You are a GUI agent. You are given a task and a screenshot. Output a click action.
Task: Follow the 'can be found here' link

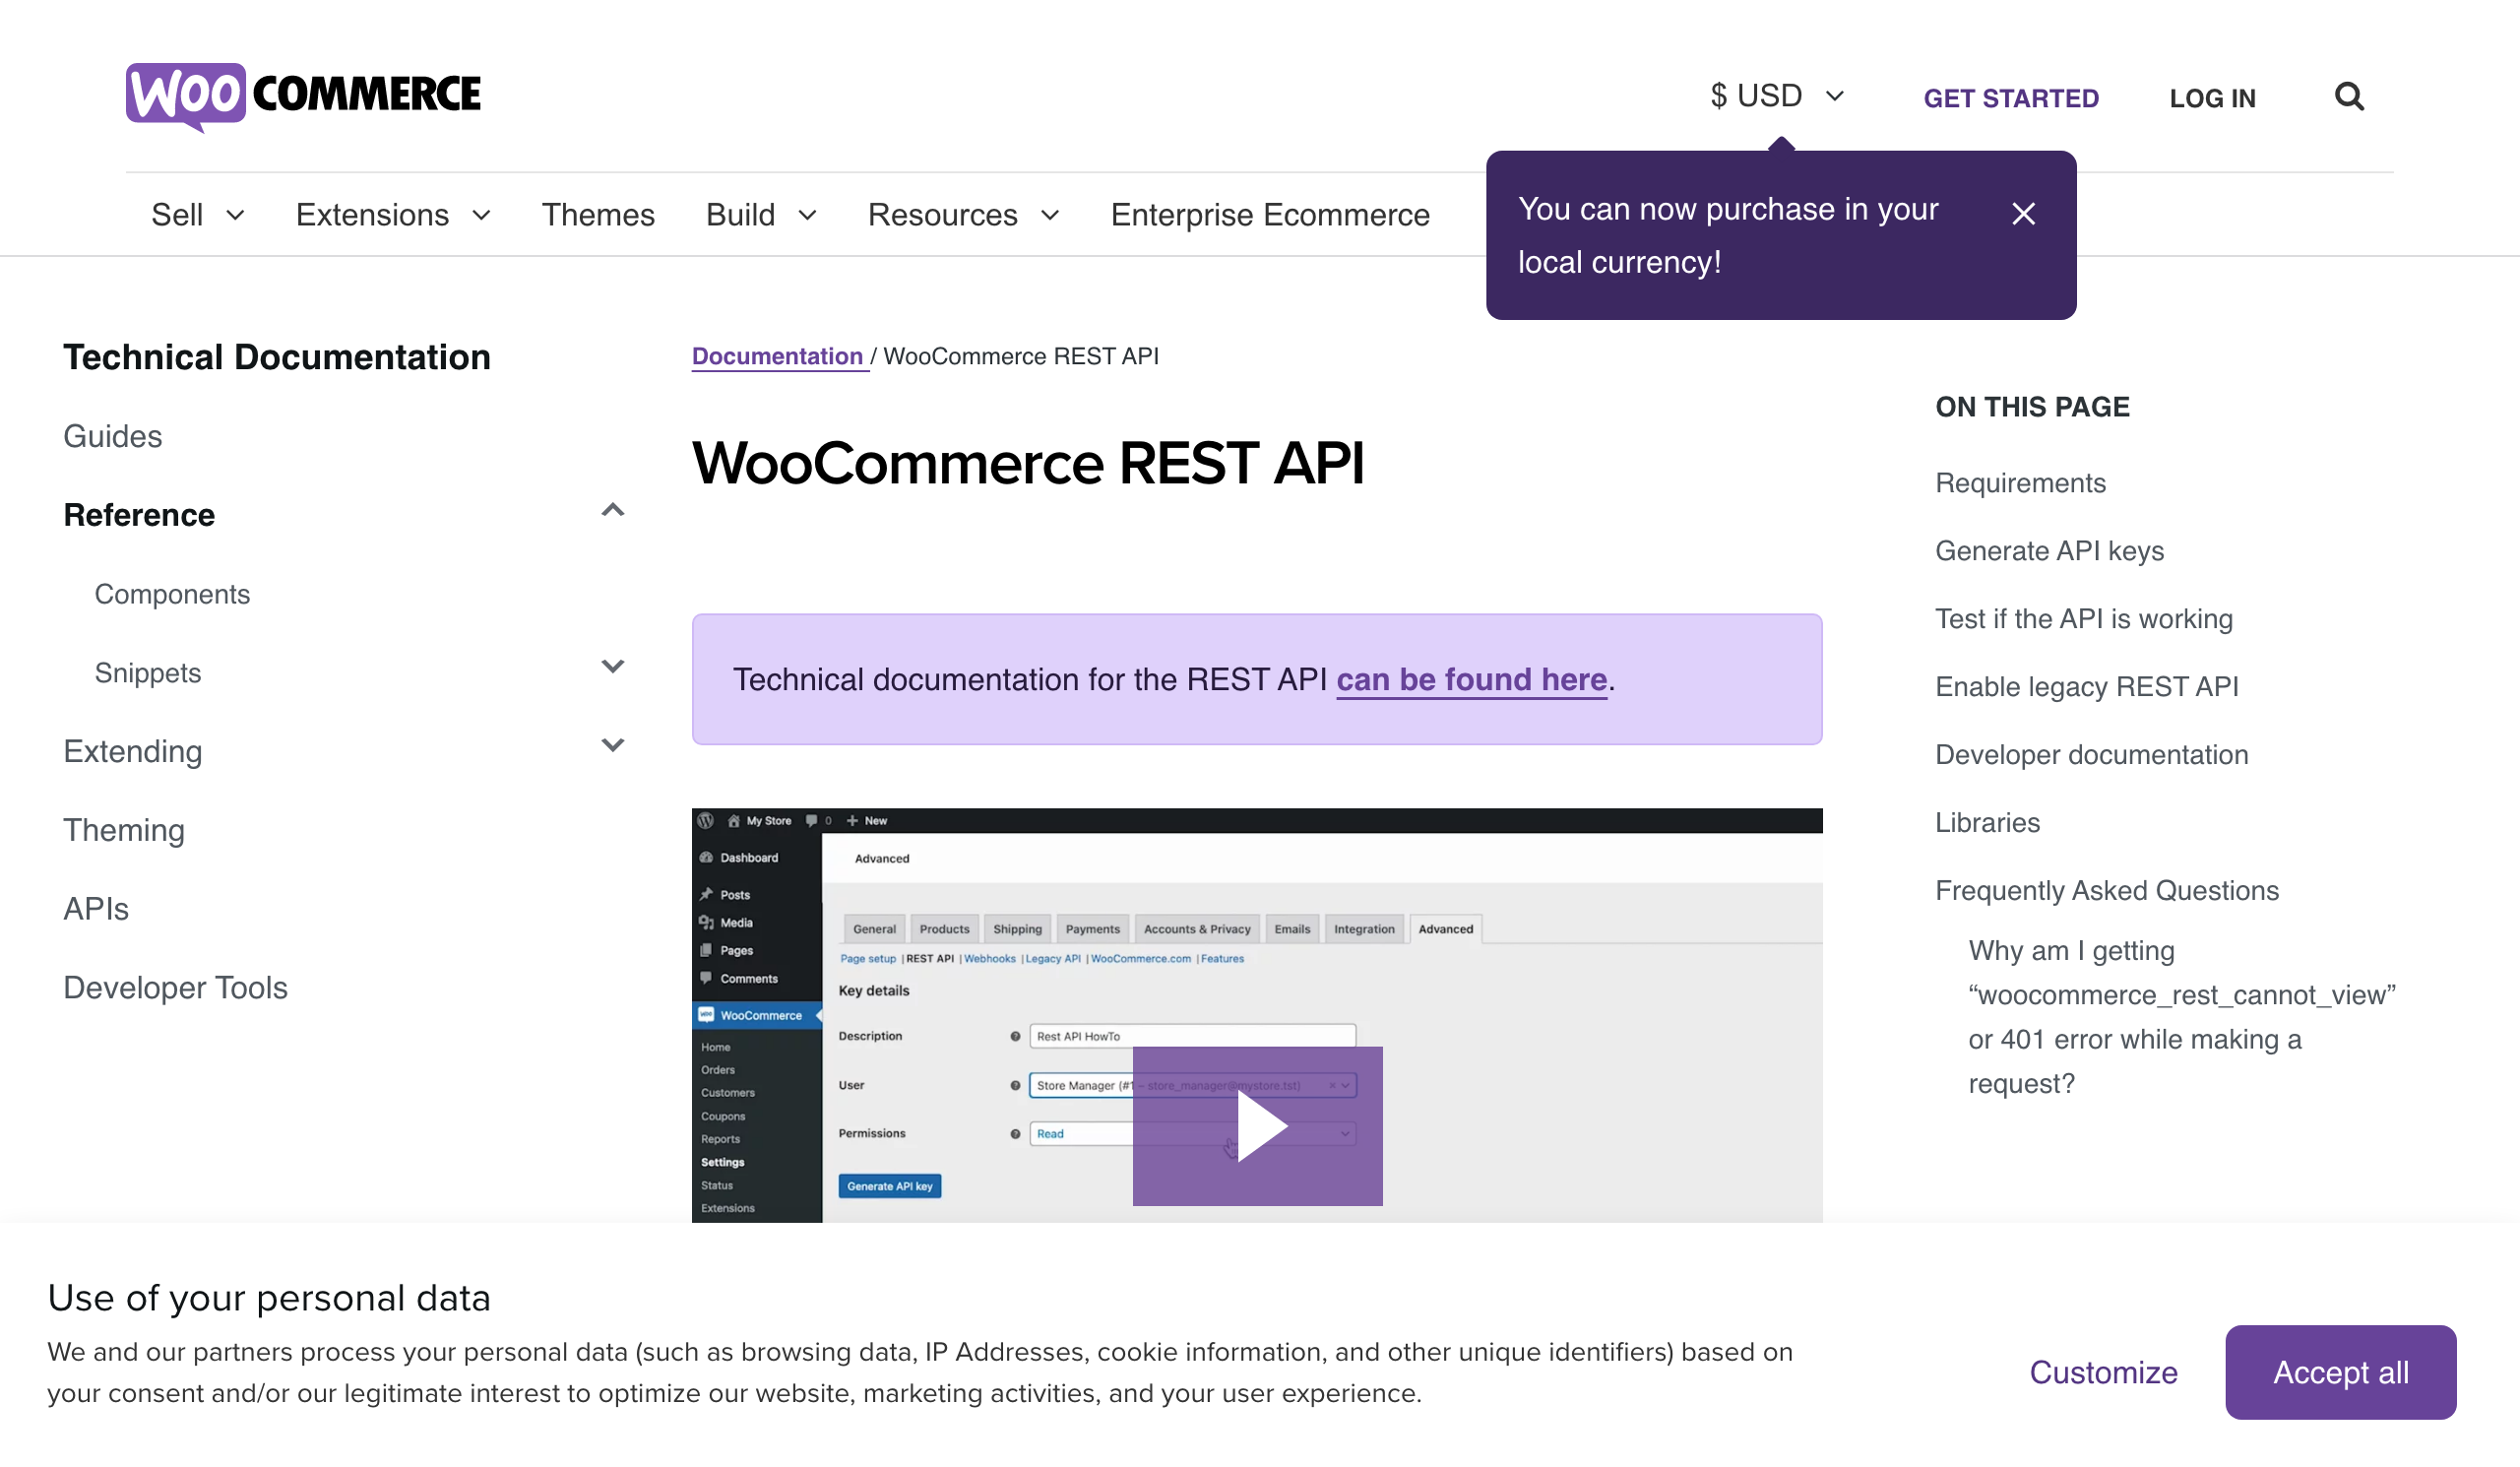coord(1472,679)
